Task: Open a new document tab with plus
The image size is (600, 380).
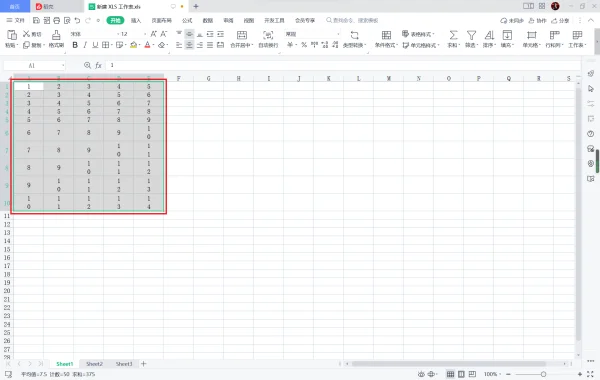Action: tap(196, 6)
